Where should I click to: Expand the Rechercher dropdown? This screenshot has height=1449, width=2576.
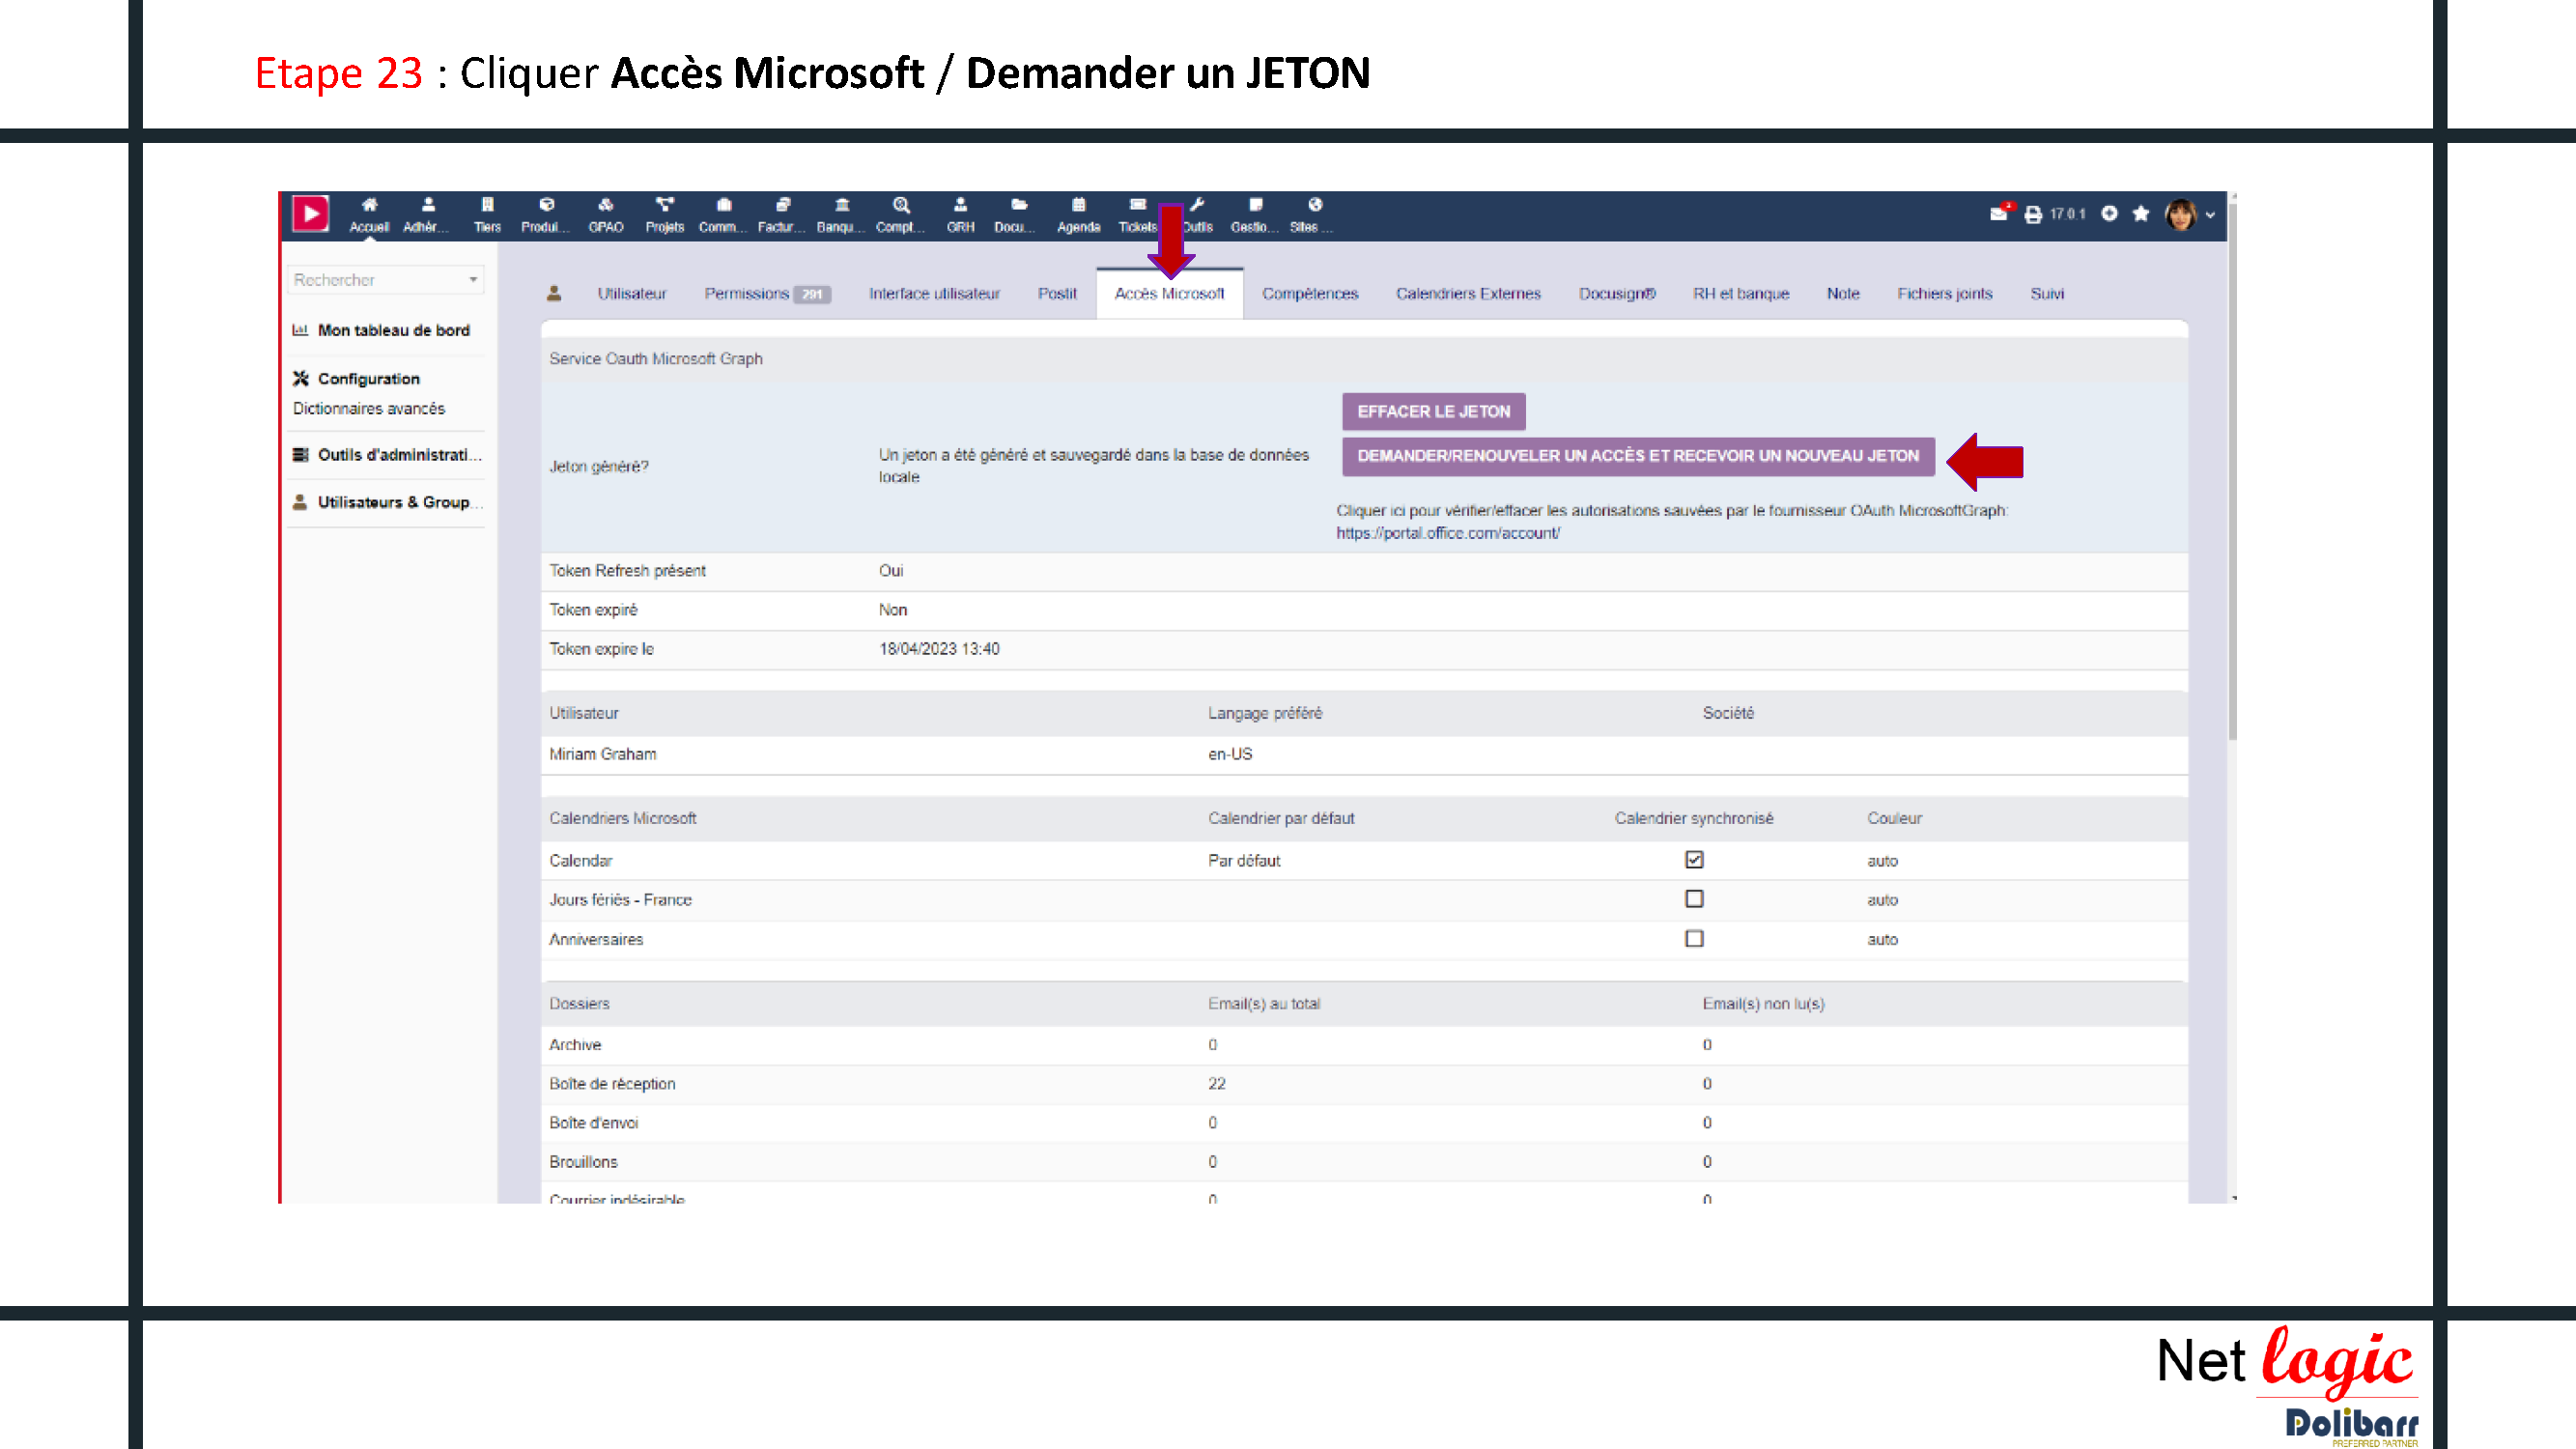pyautogui.click(x=472, y=280)
